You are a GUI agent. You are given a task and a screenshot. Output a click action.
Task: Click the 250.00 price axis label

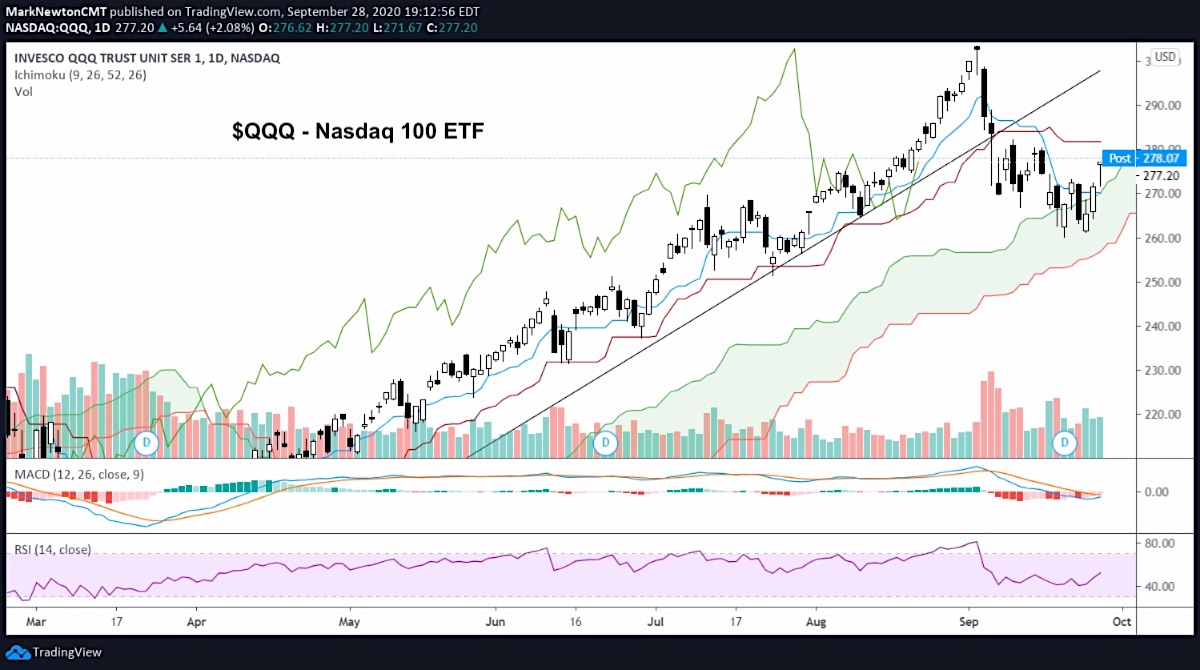1160,282
